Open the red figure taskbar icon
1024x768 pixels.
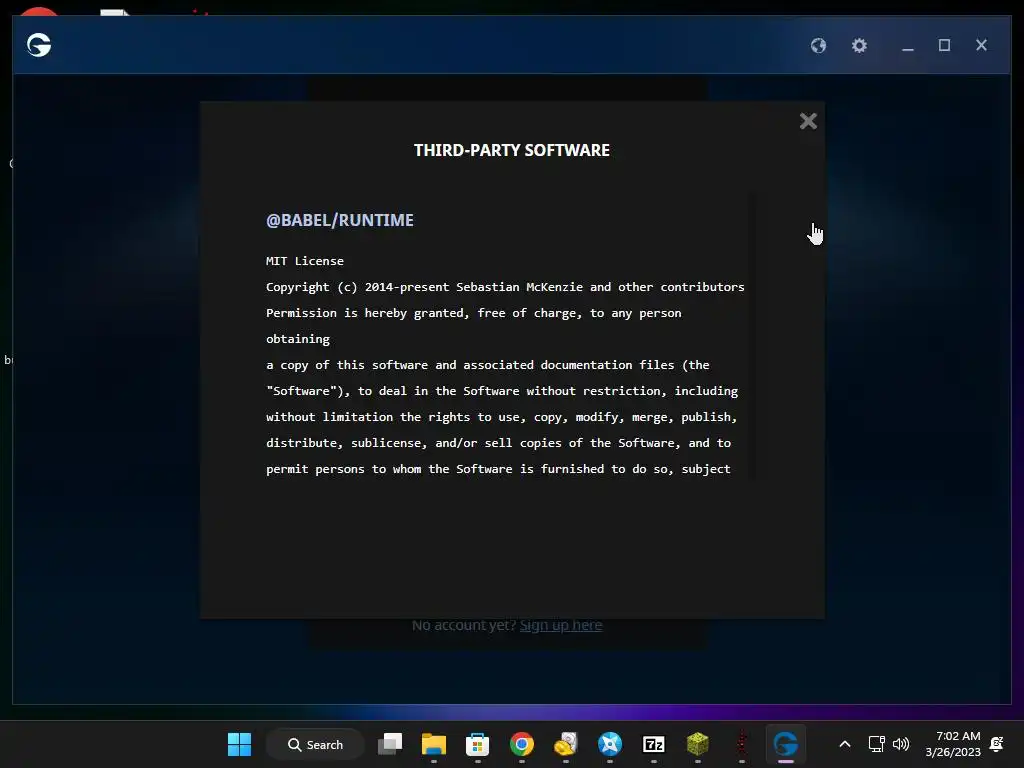click(741, 744)
